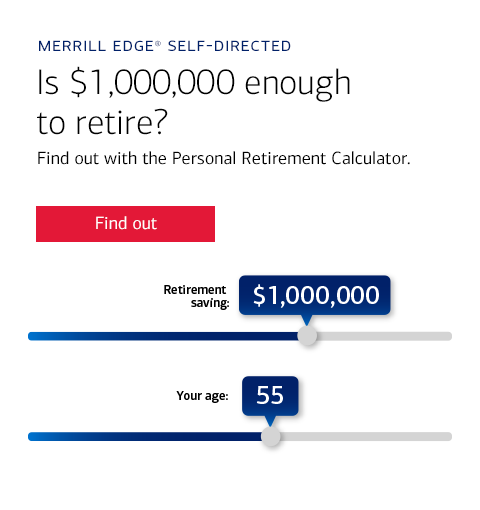Click the Your age label
The height and width of the screenshot is (510, 480).
202,396
